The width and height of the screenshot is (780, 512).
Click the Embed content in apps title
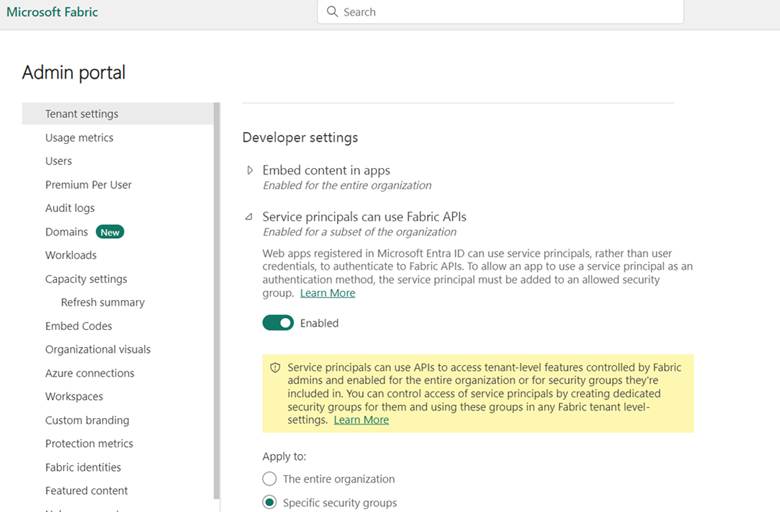tap(326, 170)
